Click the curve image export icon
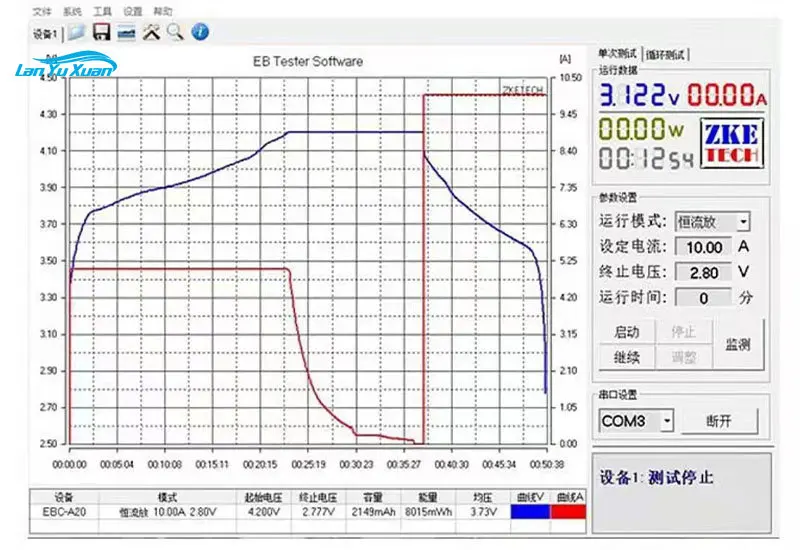 tap(126, 33)
